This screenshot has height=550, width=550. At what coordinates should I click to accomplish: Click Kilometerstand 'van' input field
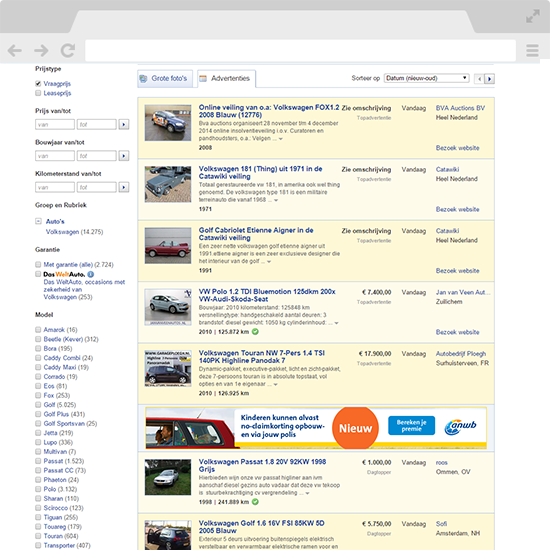tap(55, 187)
